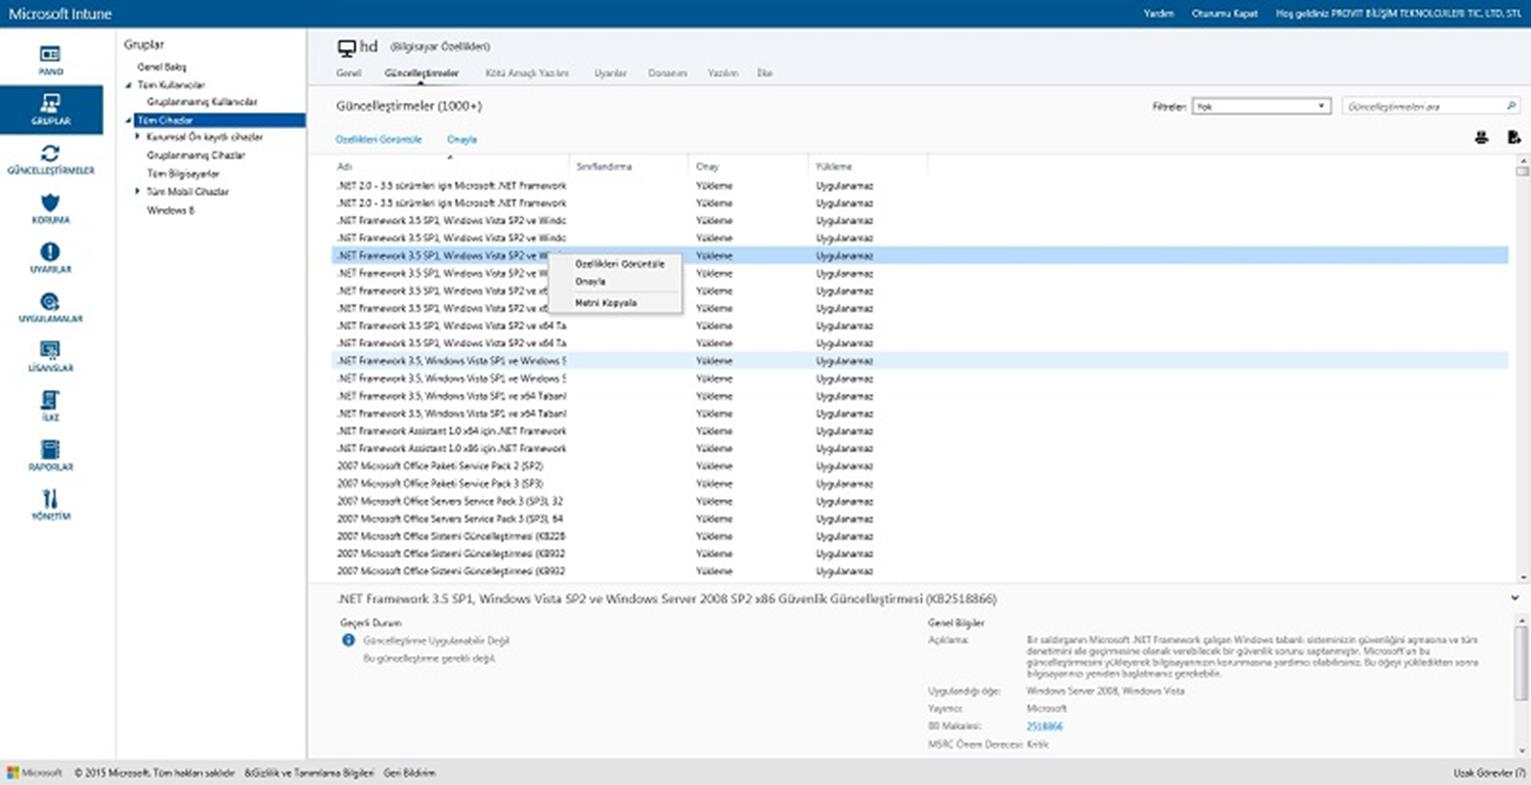Select Gruplanmamış Cihazlar tree item
Screen dimensions: 1531x785
pos(196,156)
